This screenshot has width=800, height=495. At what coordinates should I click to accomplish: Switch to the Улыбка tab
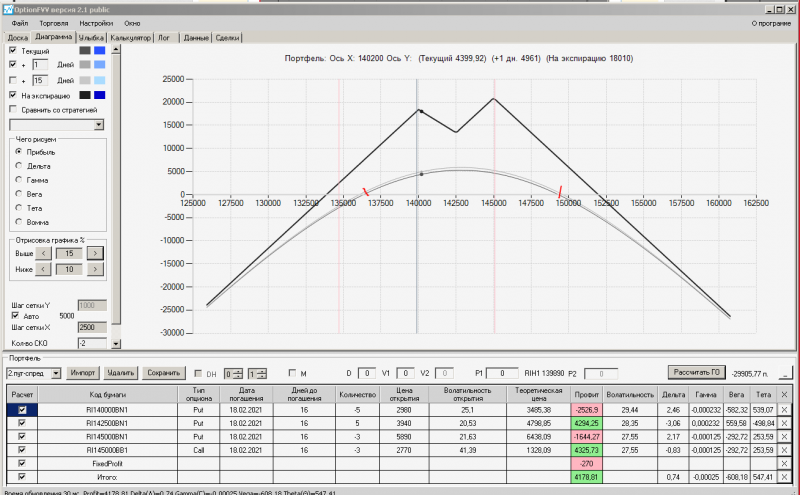tap(91, 38)
